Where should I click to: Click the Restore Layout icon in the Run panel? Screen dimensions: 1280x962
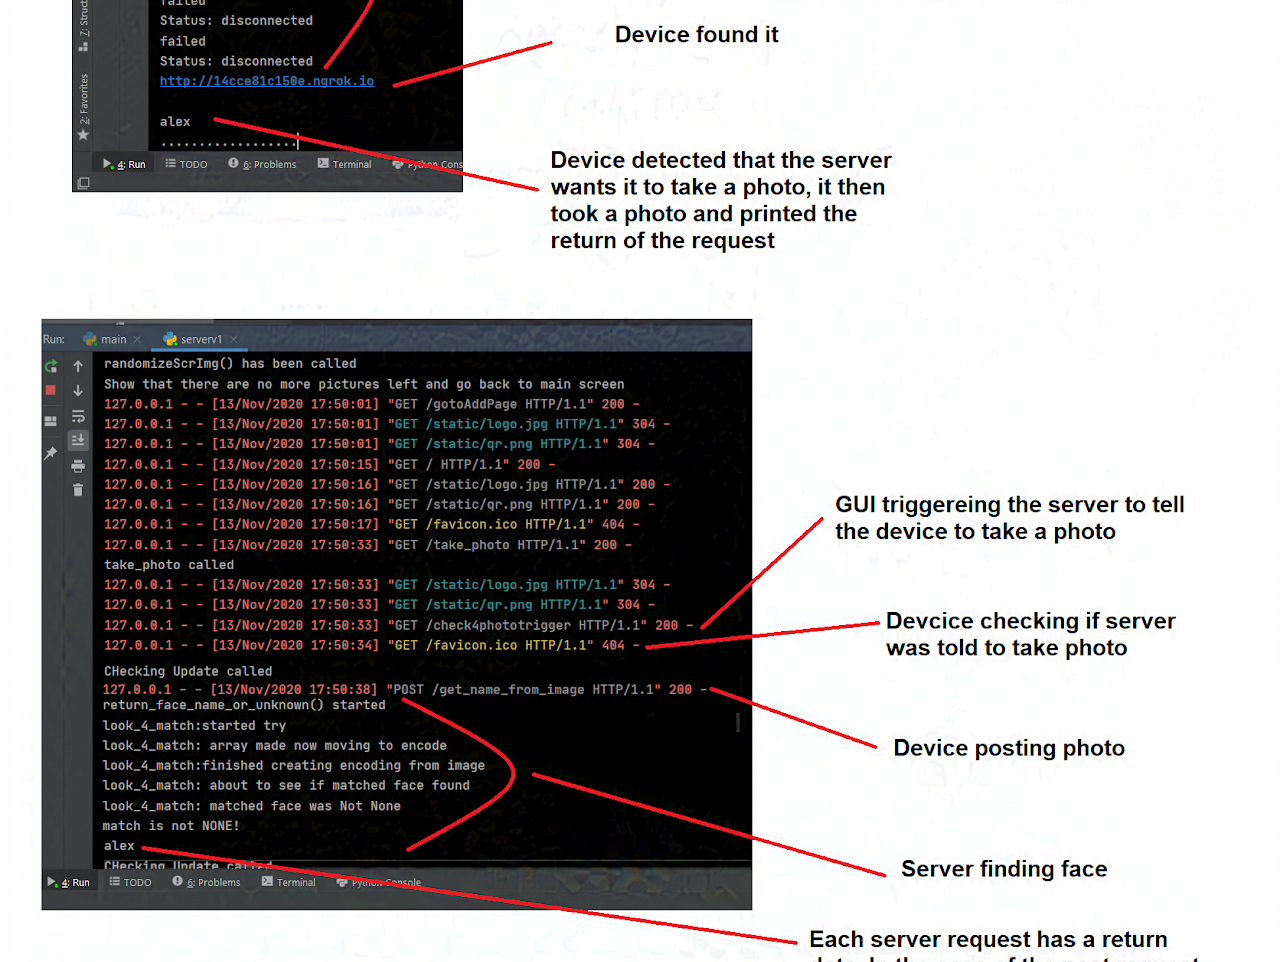(x=51, y=421)
